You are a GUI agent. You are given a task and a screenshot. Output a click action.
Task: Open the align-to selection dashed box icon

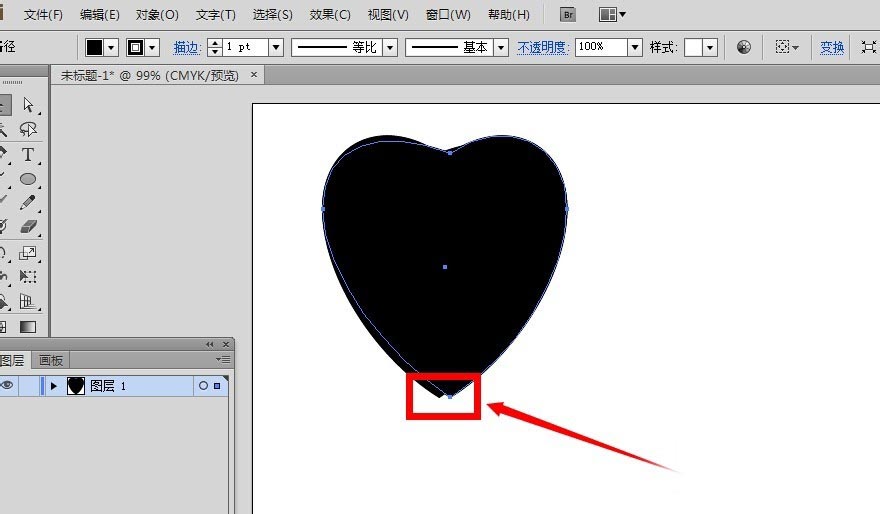tap(783, 47)
